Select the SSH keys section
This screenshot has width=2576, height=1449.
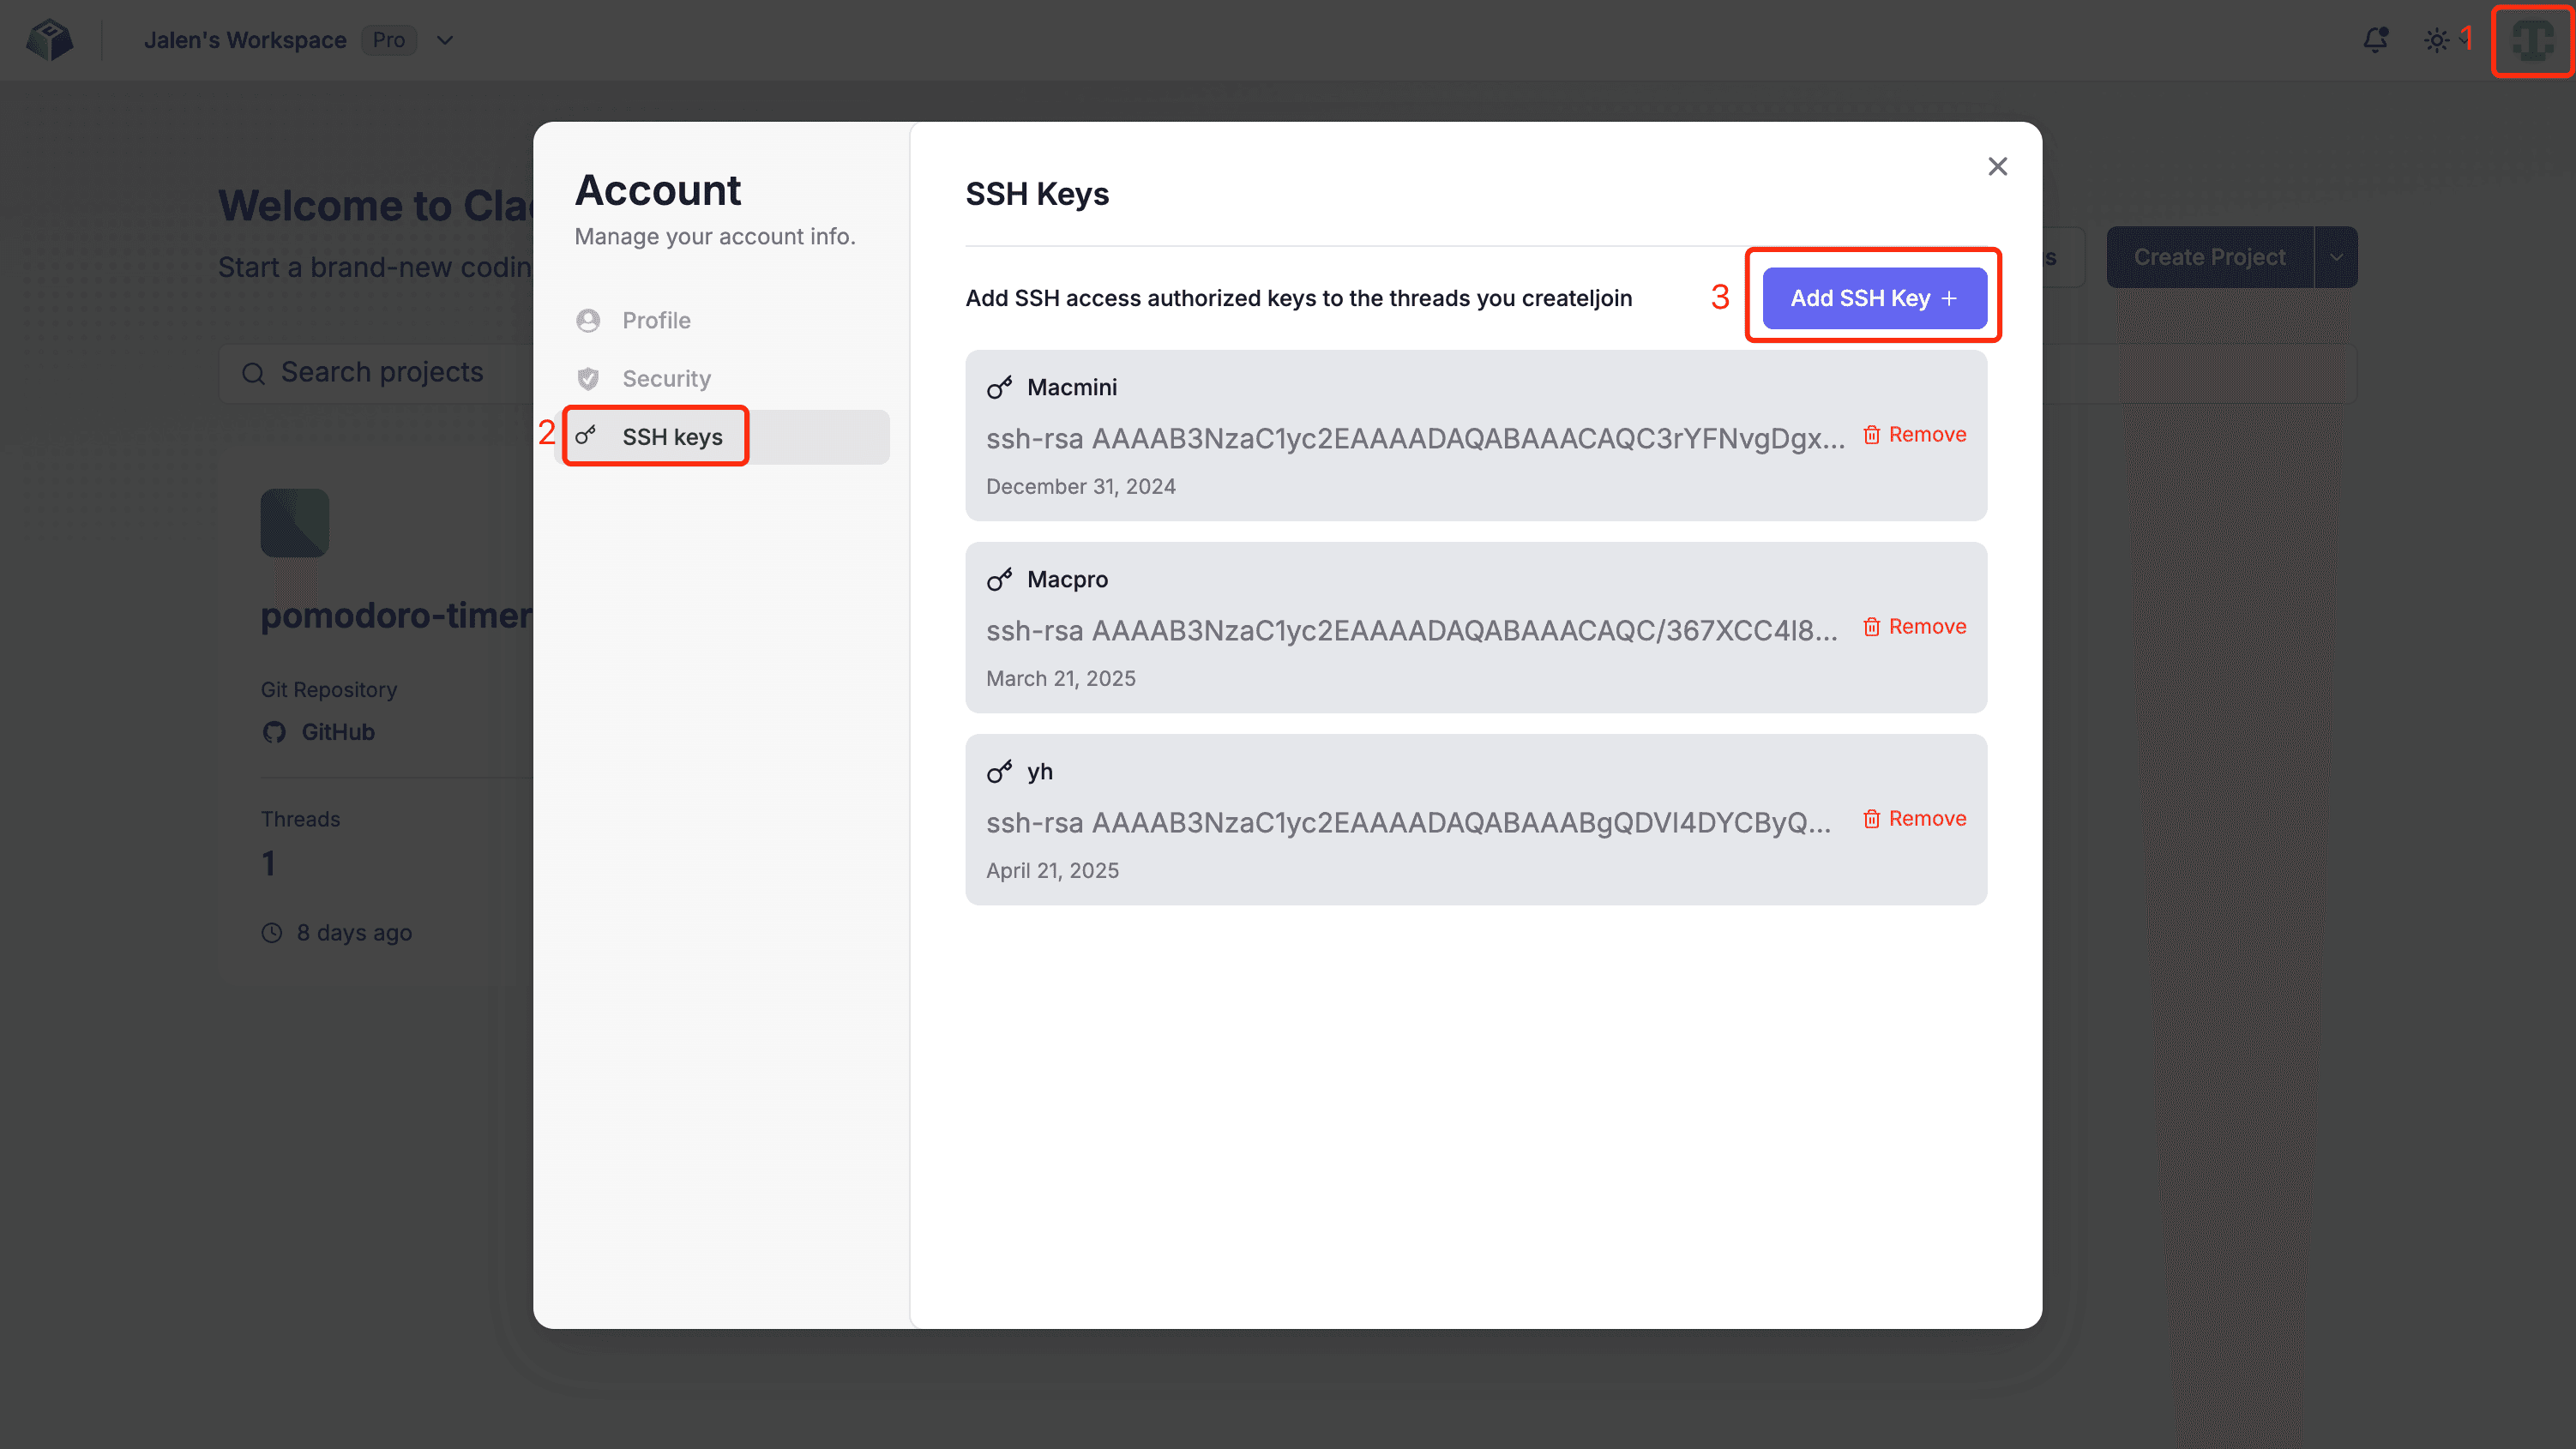(722, 437)
